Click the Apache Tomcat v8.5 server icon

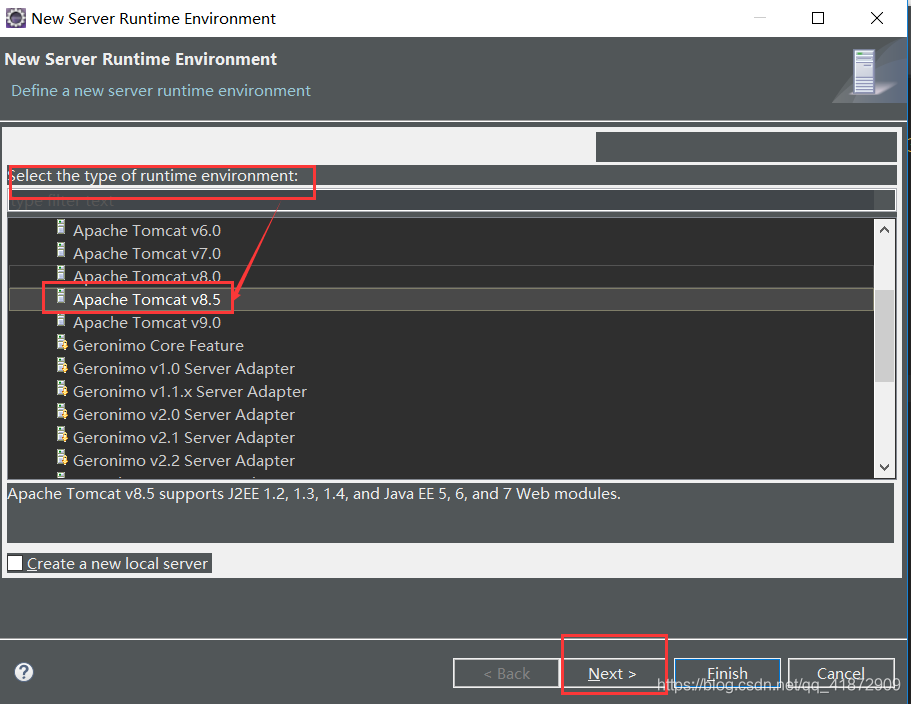click(61, 296)
